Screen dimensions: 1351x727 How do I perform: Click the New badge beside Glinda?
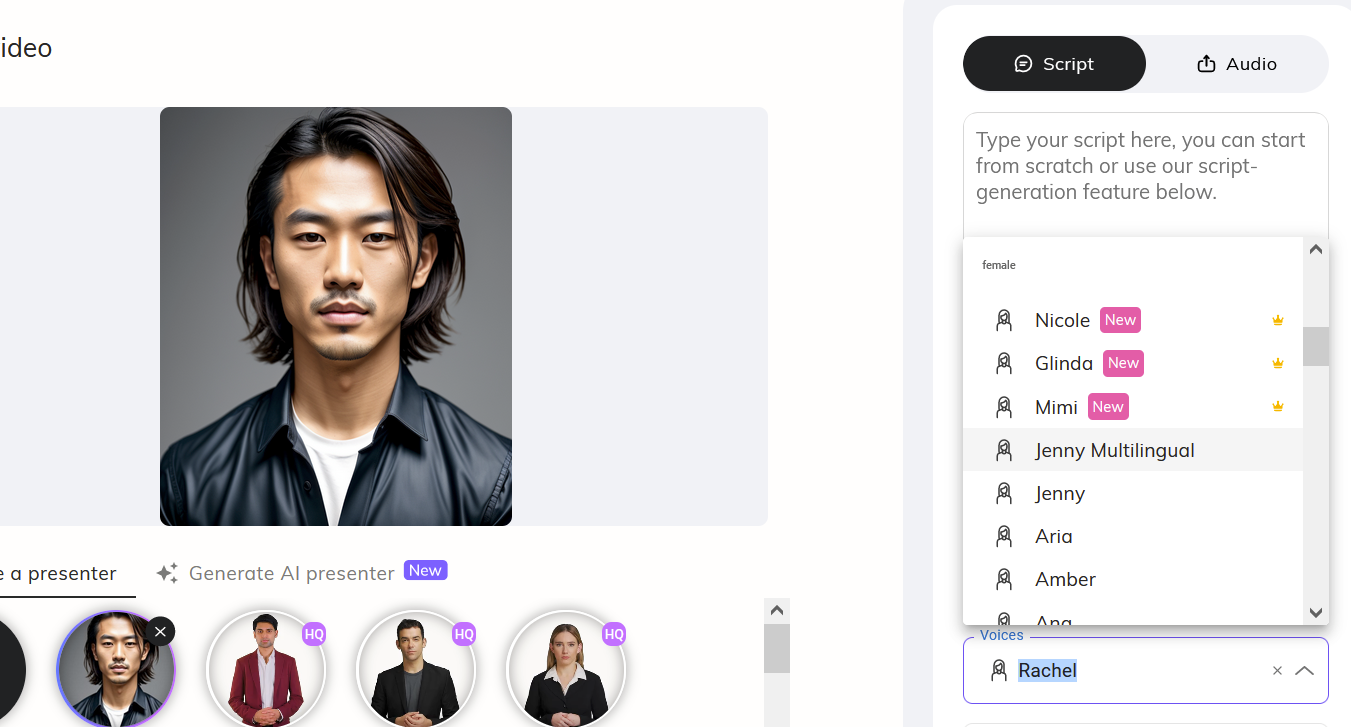click(x=1123, y=363)
